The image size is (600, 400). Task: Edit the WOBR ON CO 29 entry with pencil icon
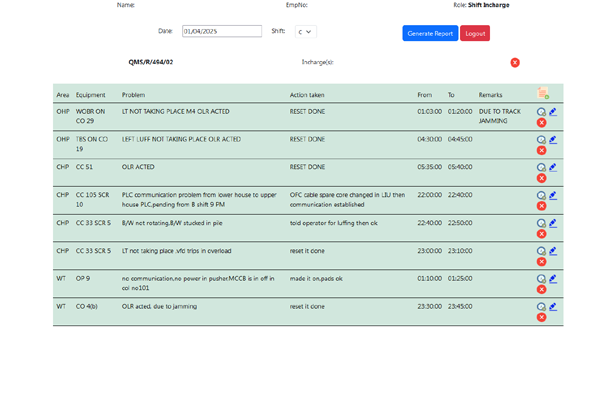point(553,112)
